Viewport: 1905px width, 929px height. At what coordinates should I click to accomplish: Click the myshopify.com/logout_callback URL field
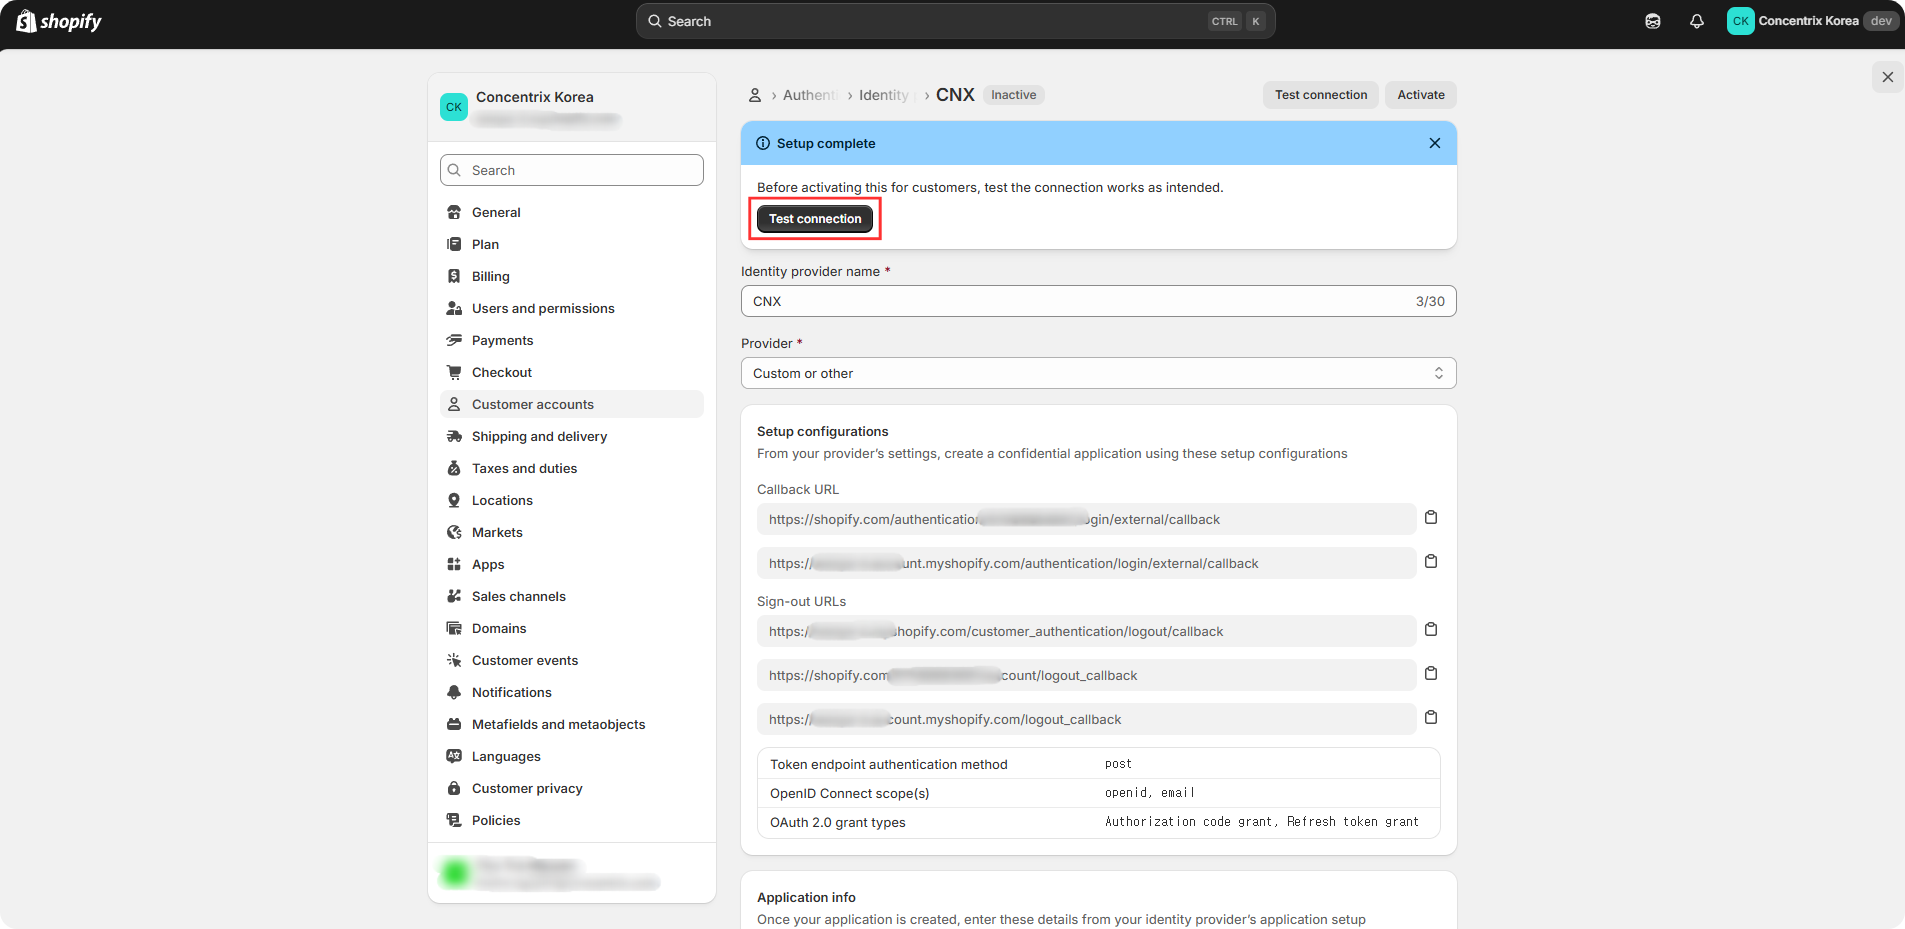pyautogui.click(x=1086, y=719)
